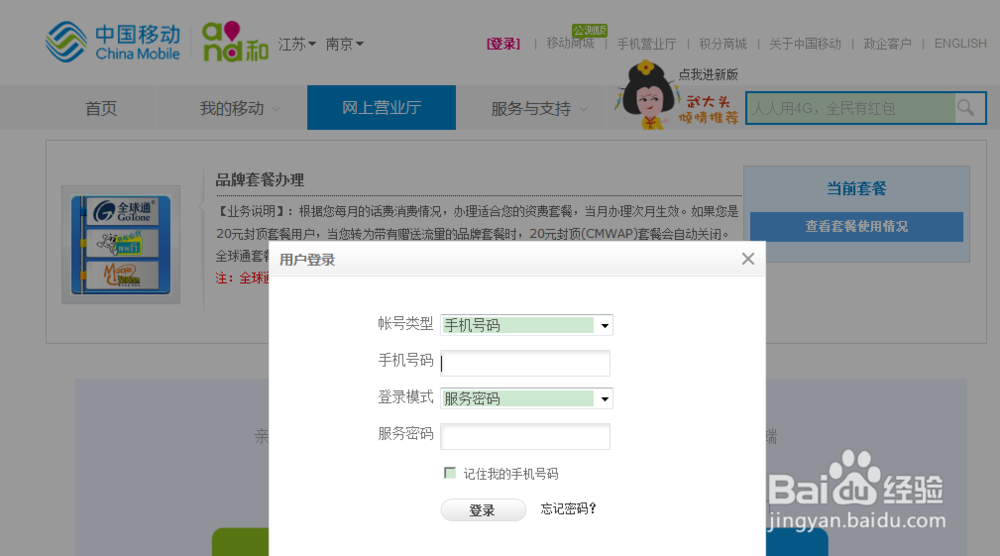Open 关于中国移动 link
This screenshot has height=556, width=1000.
pos(805,44)
